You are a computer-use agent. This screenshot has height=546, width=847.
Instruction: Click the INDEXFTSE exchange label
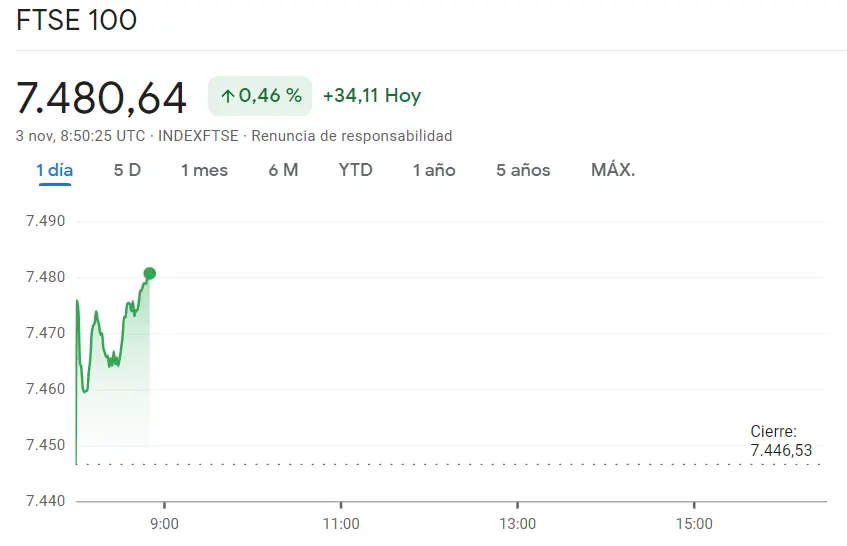pyautogui.click(x=198, y=136)
